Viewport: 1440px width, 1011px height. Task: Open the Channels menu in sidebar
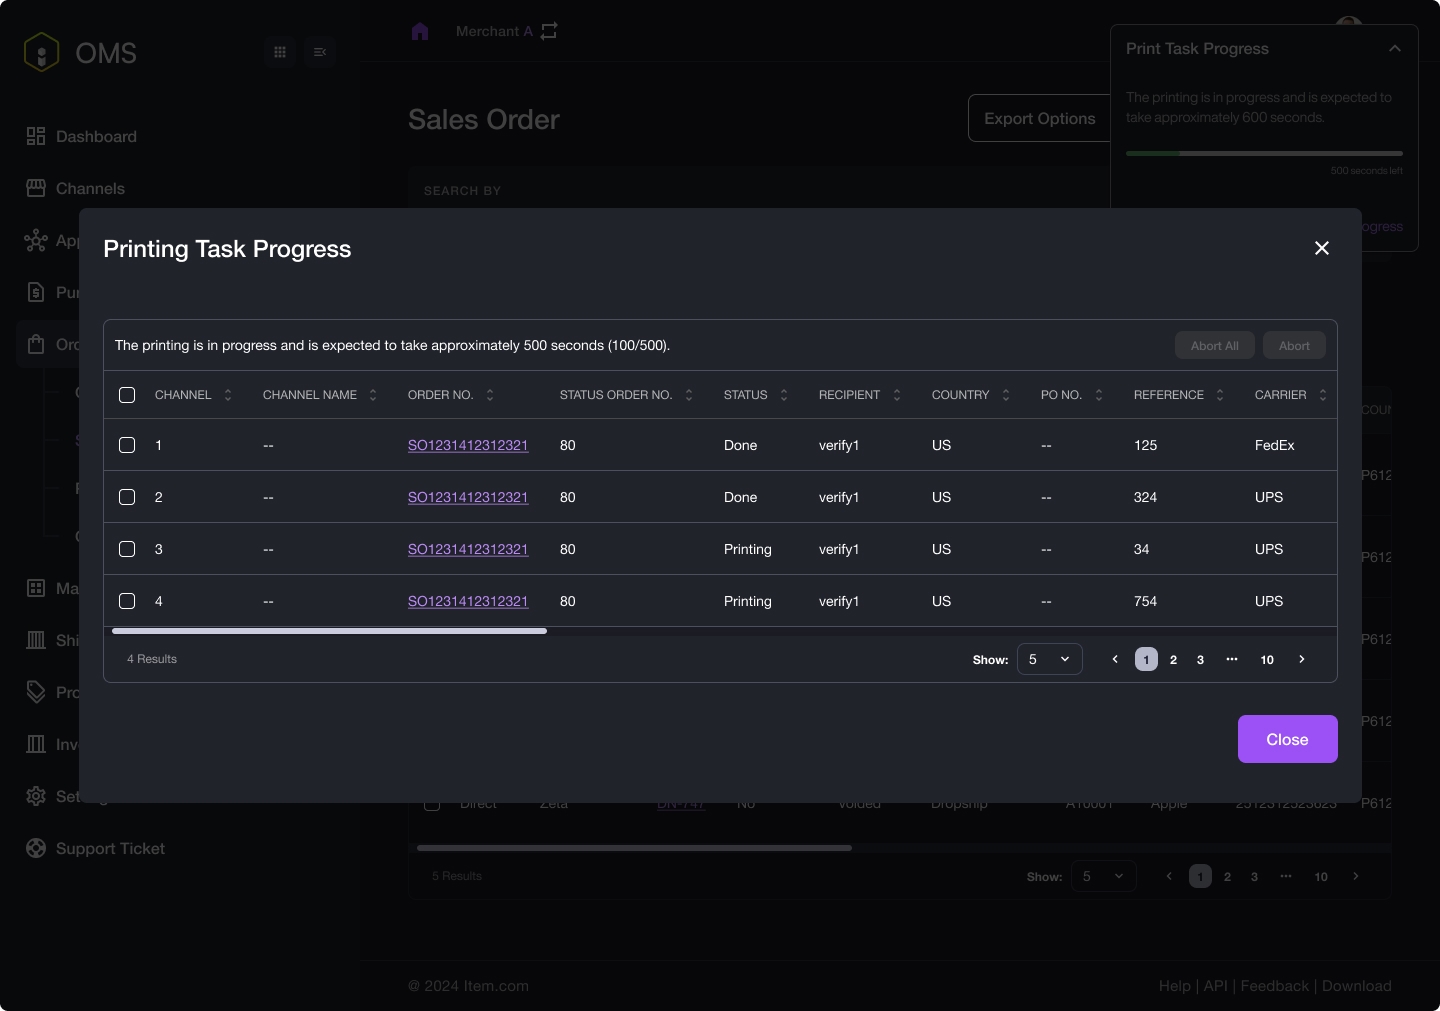click(x=90, y=188)
